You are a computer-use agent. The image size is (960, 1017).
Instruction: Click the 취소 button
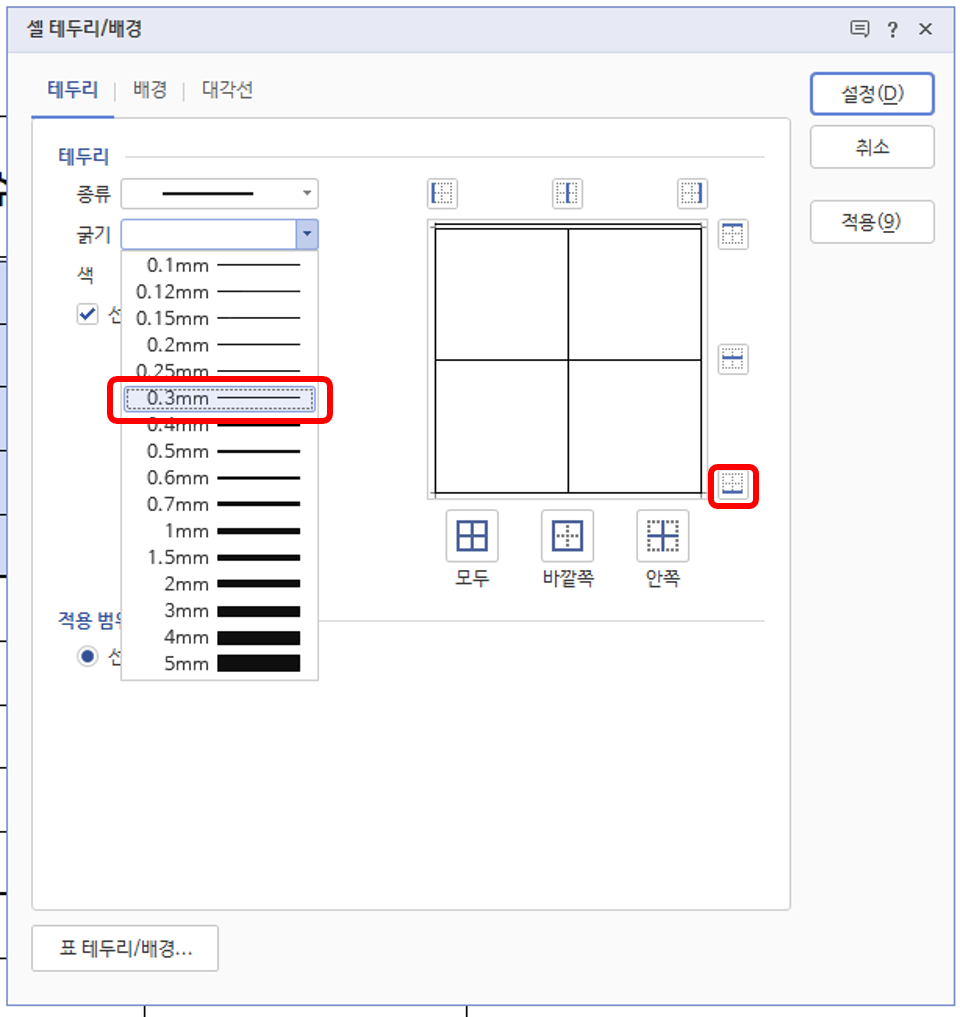[x=872, y=147]
